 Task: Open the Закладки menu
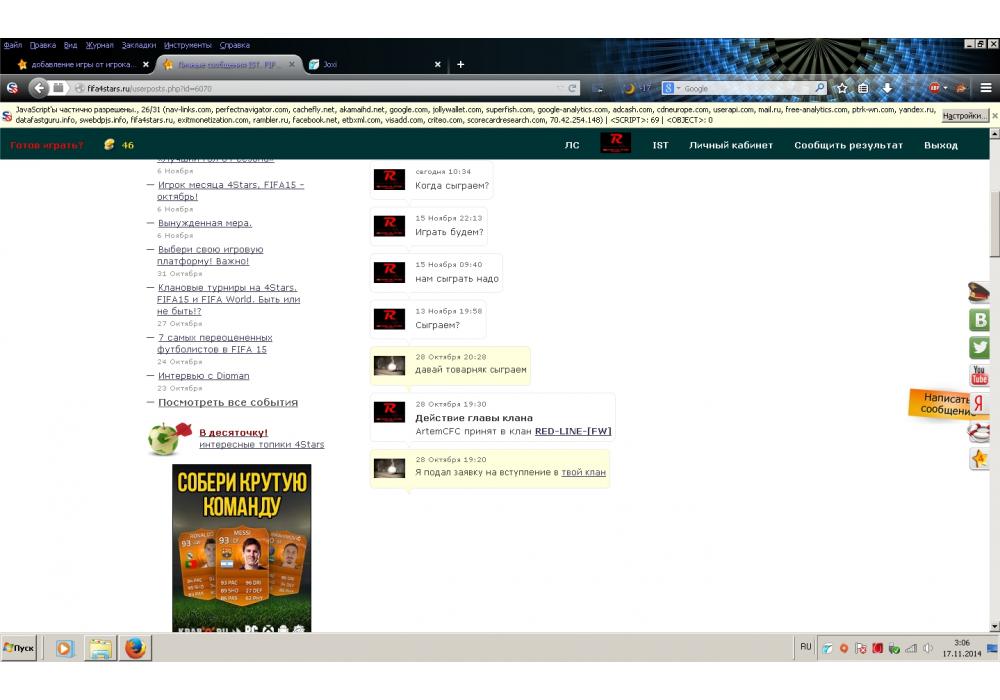[x=138, y=45]
